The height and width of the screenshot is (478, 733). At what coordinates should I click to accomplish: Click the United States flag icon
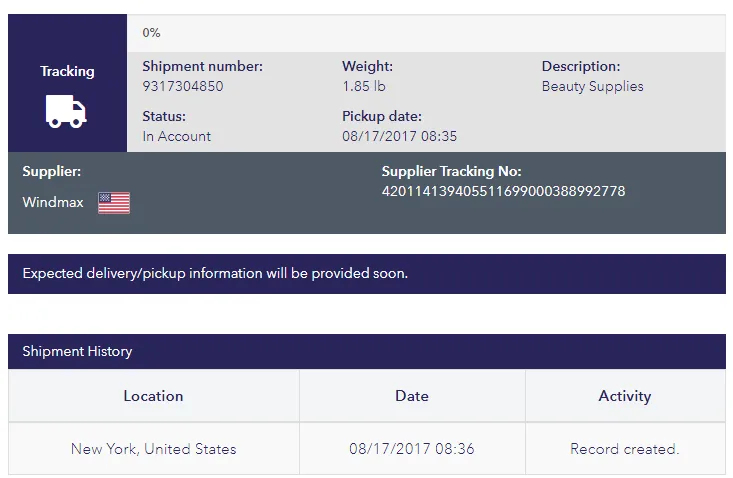click(114, 203)
